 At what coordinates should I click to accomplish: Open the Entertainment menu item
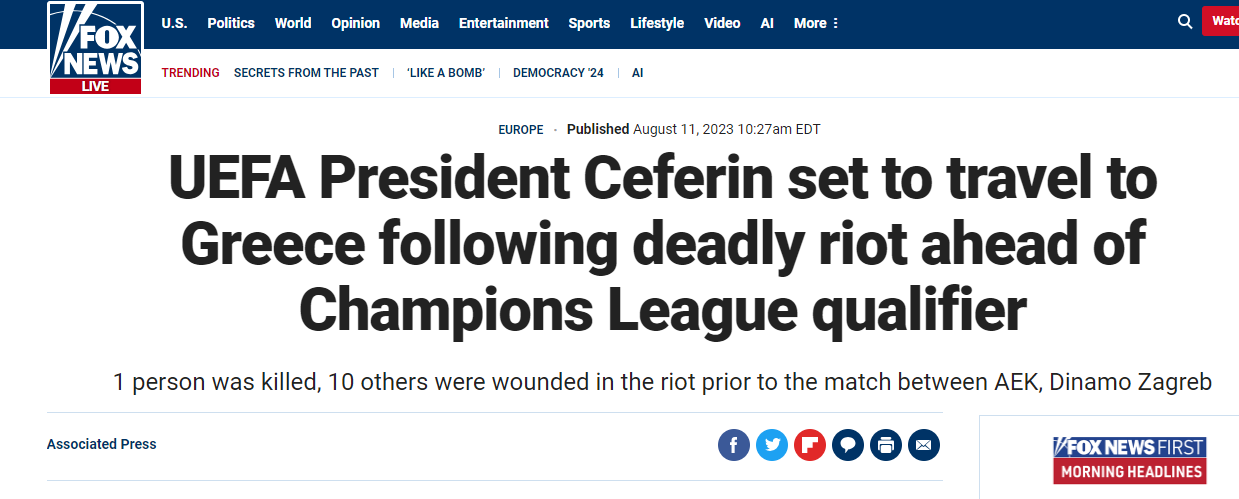click(x=503, y=23)
